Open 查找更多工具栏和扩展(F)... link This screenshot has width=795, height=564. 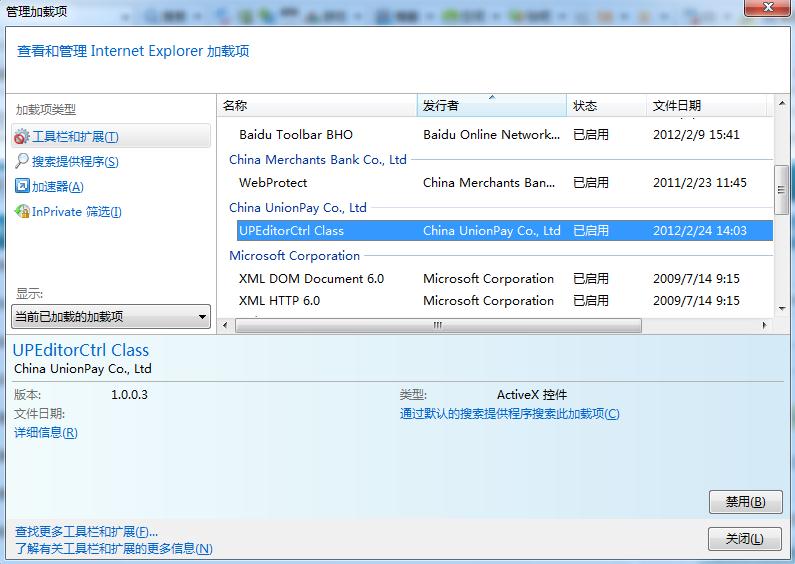pyautogui.click(x=86, y=532)
